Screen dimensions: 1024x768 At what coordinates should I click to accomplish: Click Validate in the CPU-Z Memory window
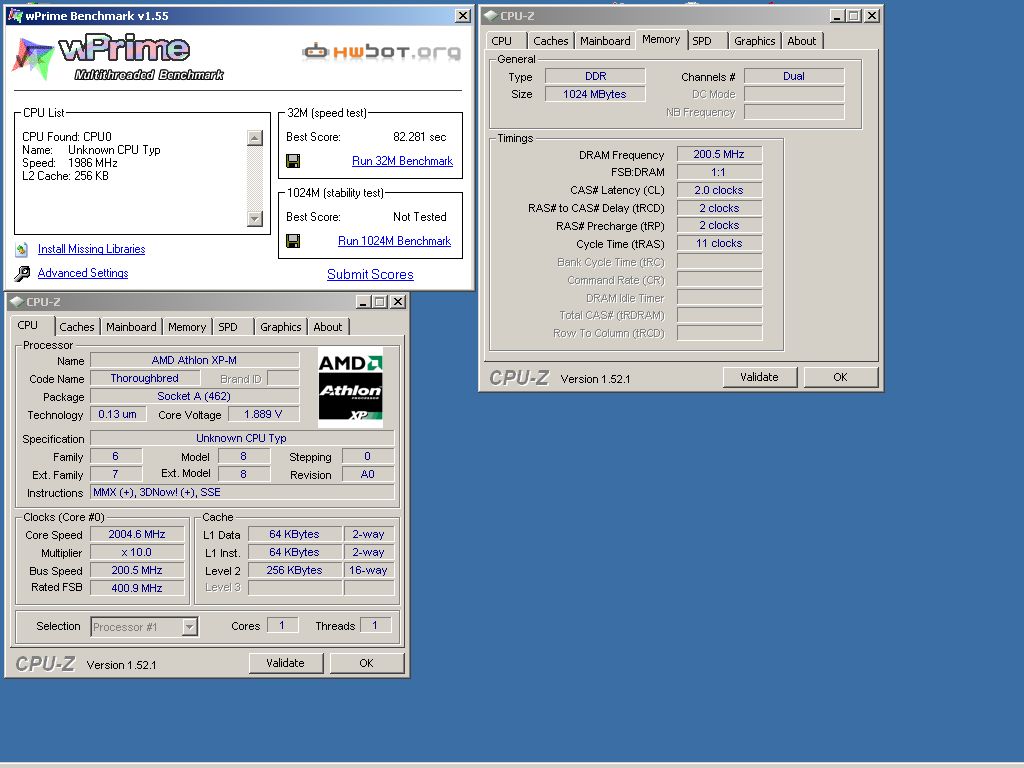click(x=760, y=377)
